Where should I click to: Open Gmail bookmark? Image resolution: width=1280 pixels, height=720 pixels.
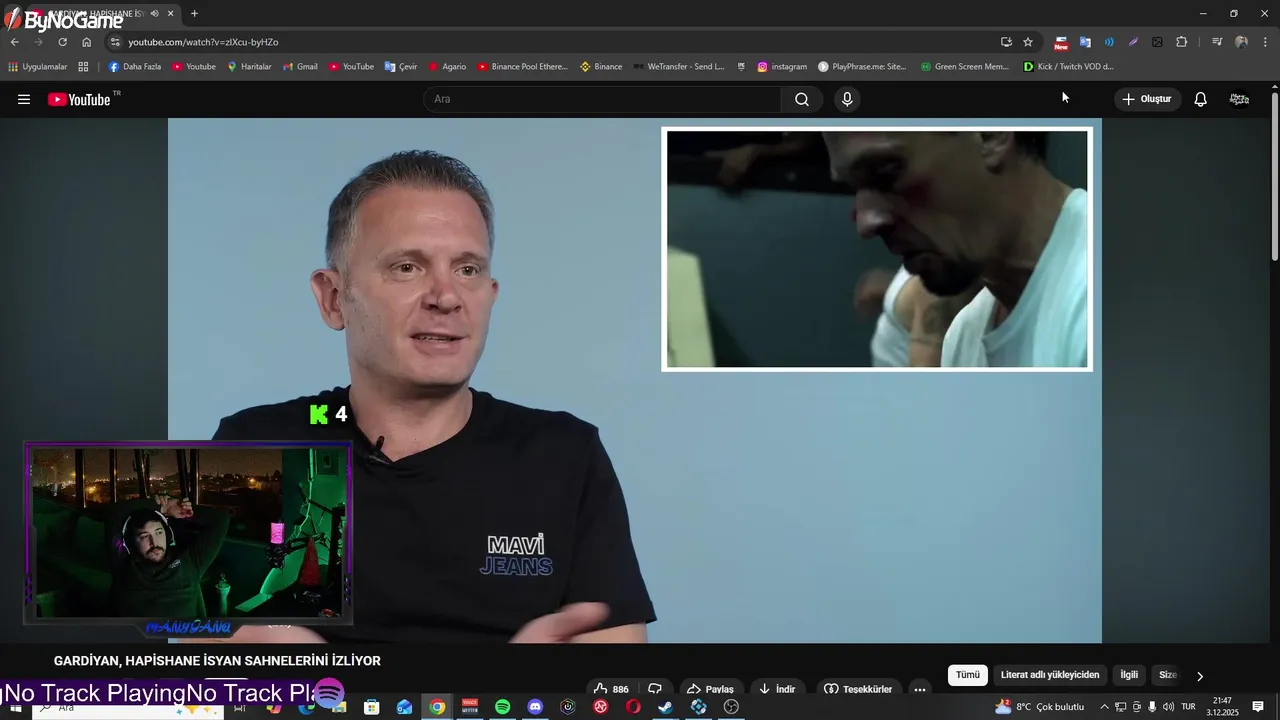(300, 67)
